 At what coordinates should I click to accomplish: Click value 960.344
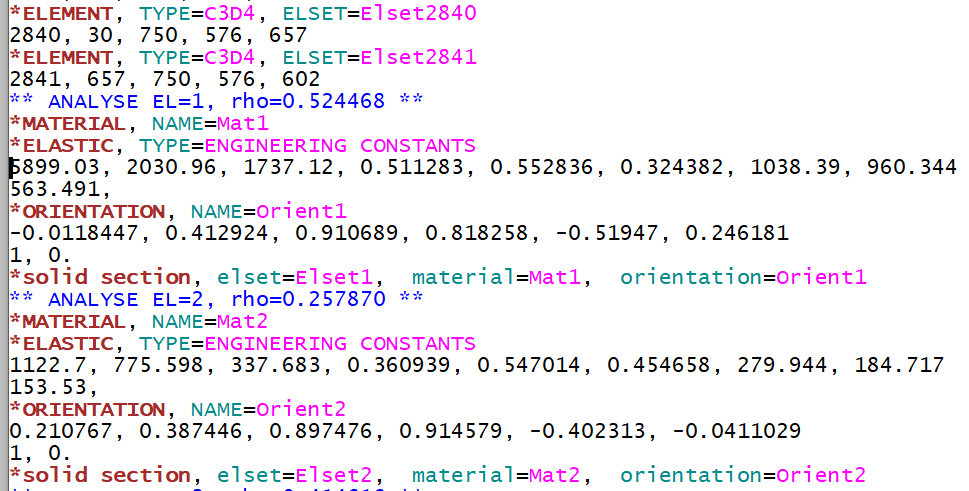(912, 167)
